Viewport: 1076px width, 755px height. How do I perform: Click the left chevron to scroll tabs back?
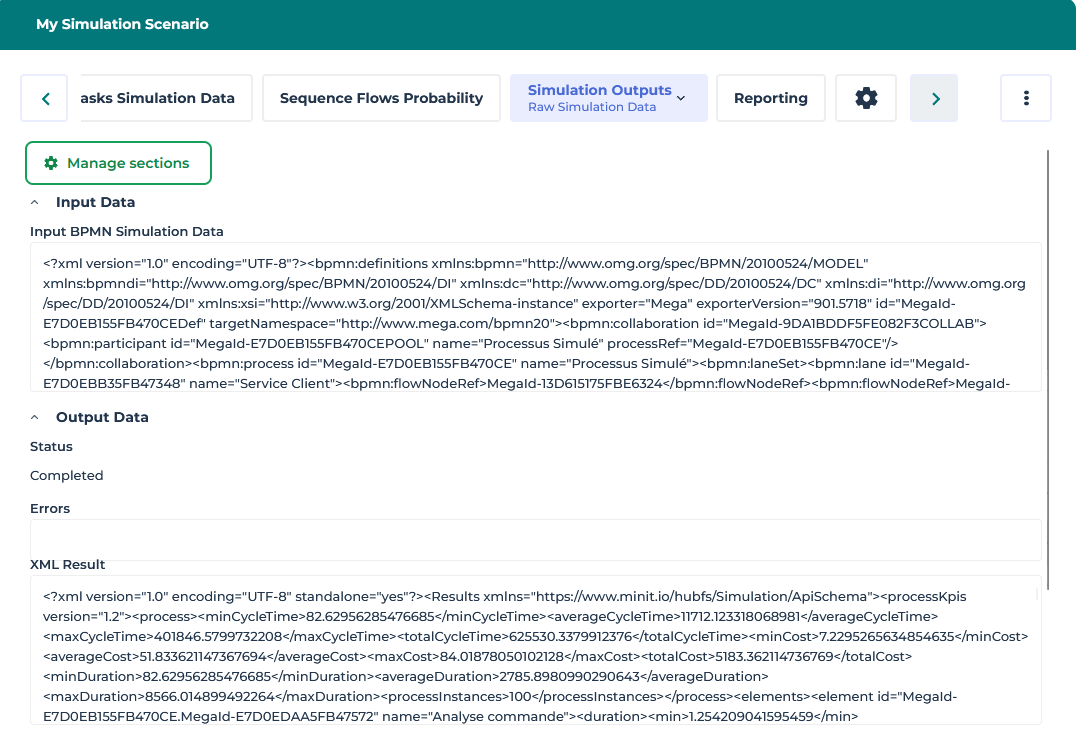coord(45,98)
